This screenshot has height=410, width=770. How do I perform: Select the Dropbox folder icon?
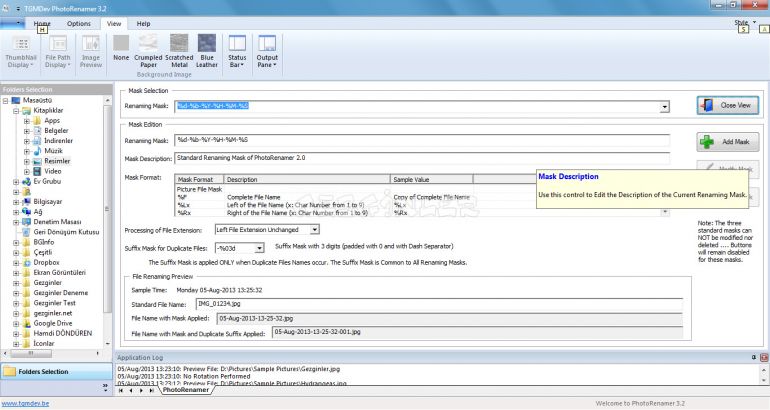[27, 263]
